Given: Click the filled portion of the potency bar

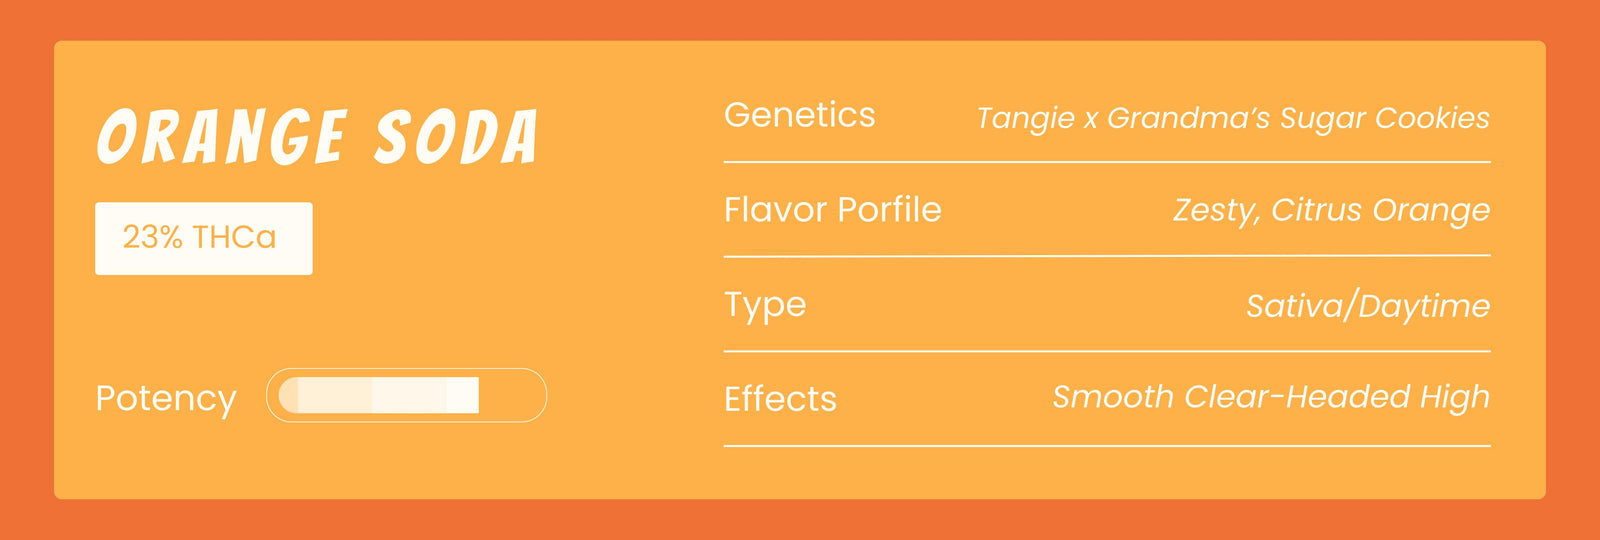Looking at the screenshot, I should [x=378, y=395].
